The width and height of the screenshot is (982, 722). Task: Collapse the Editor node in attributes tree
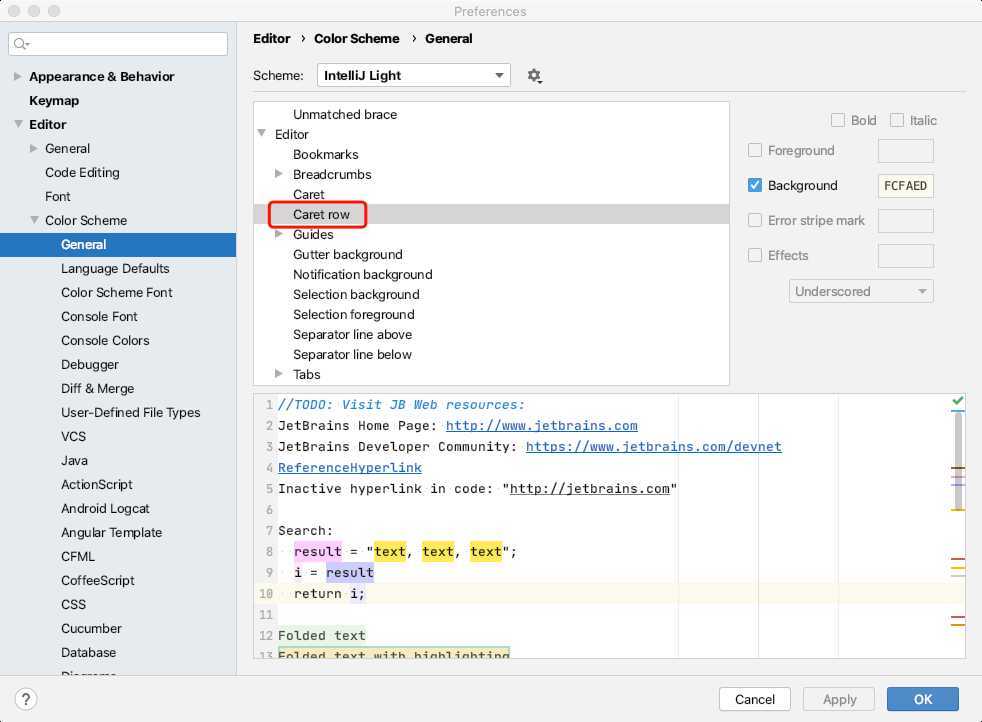pos(262,133)
